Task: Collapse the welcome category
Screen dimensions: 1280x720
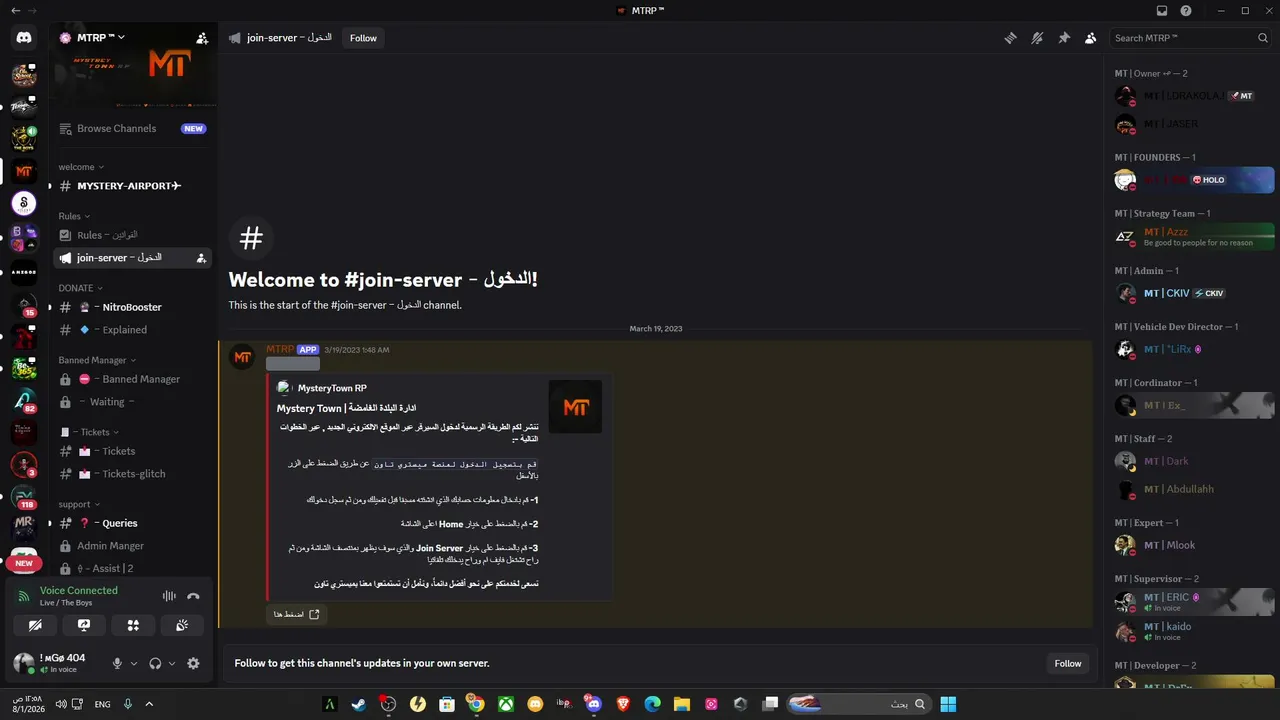Action: [81, 167]
